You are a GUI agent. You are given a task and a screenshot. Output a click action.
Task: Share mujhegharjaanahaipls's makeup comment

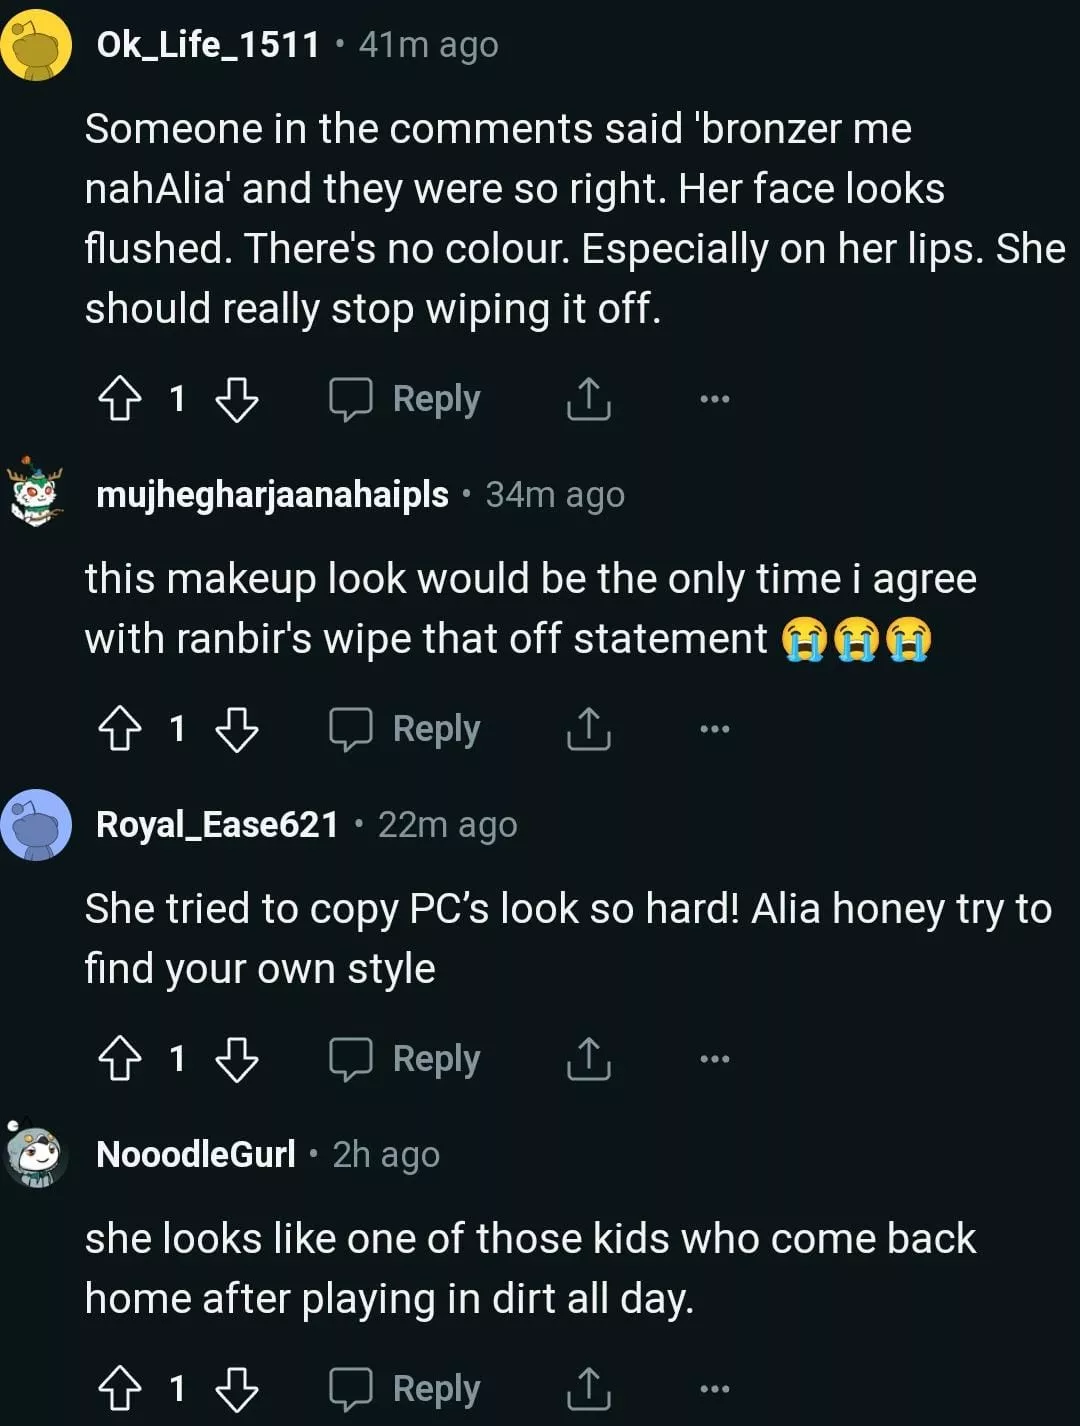click(x=588, y=729)
